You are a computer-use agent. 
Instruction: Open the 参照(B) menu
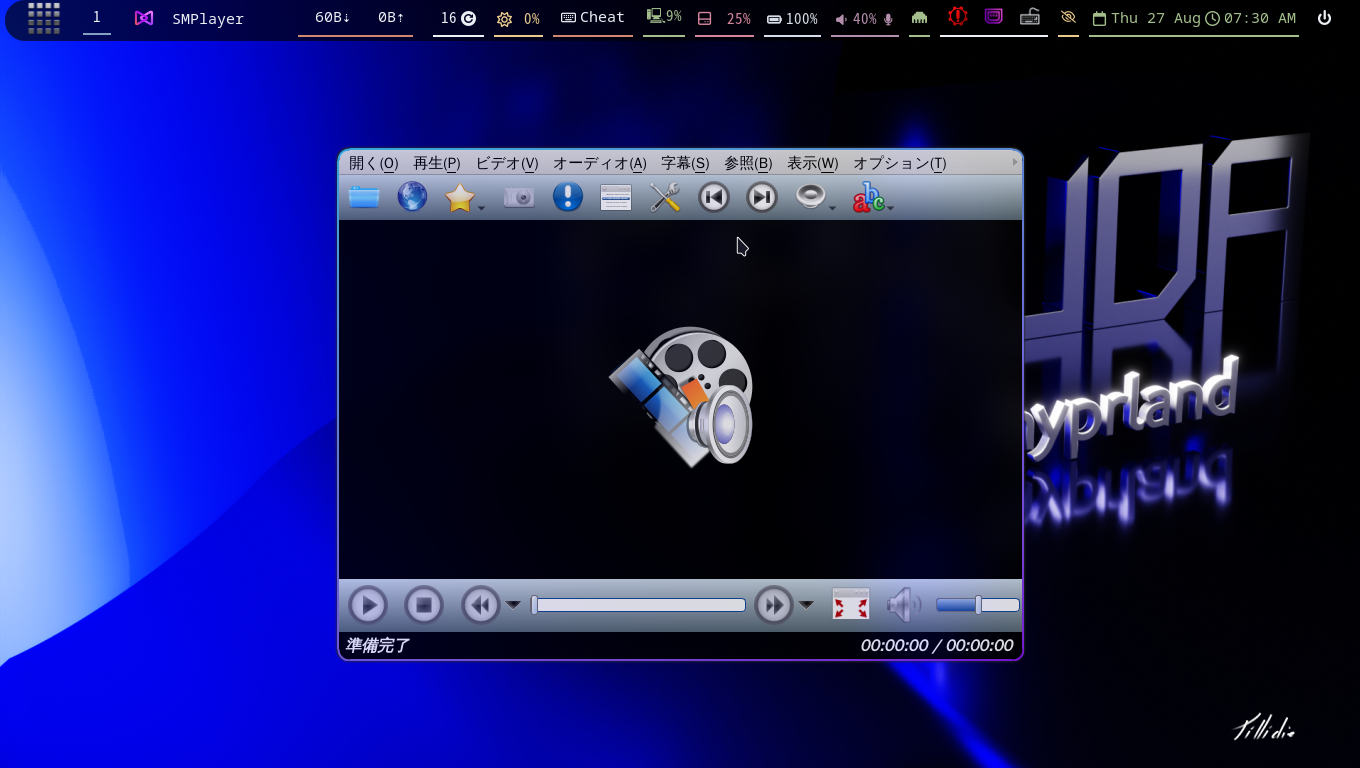pos(748,163)
